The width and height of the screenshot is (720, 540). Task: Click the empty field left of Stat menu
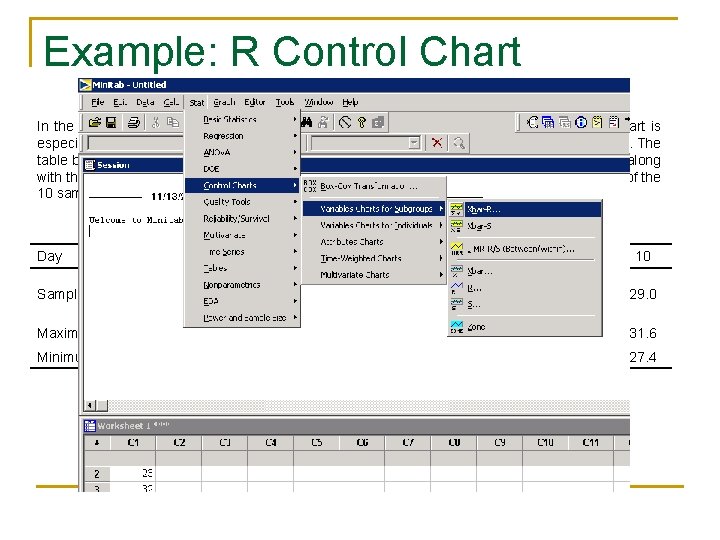(135, 143)
